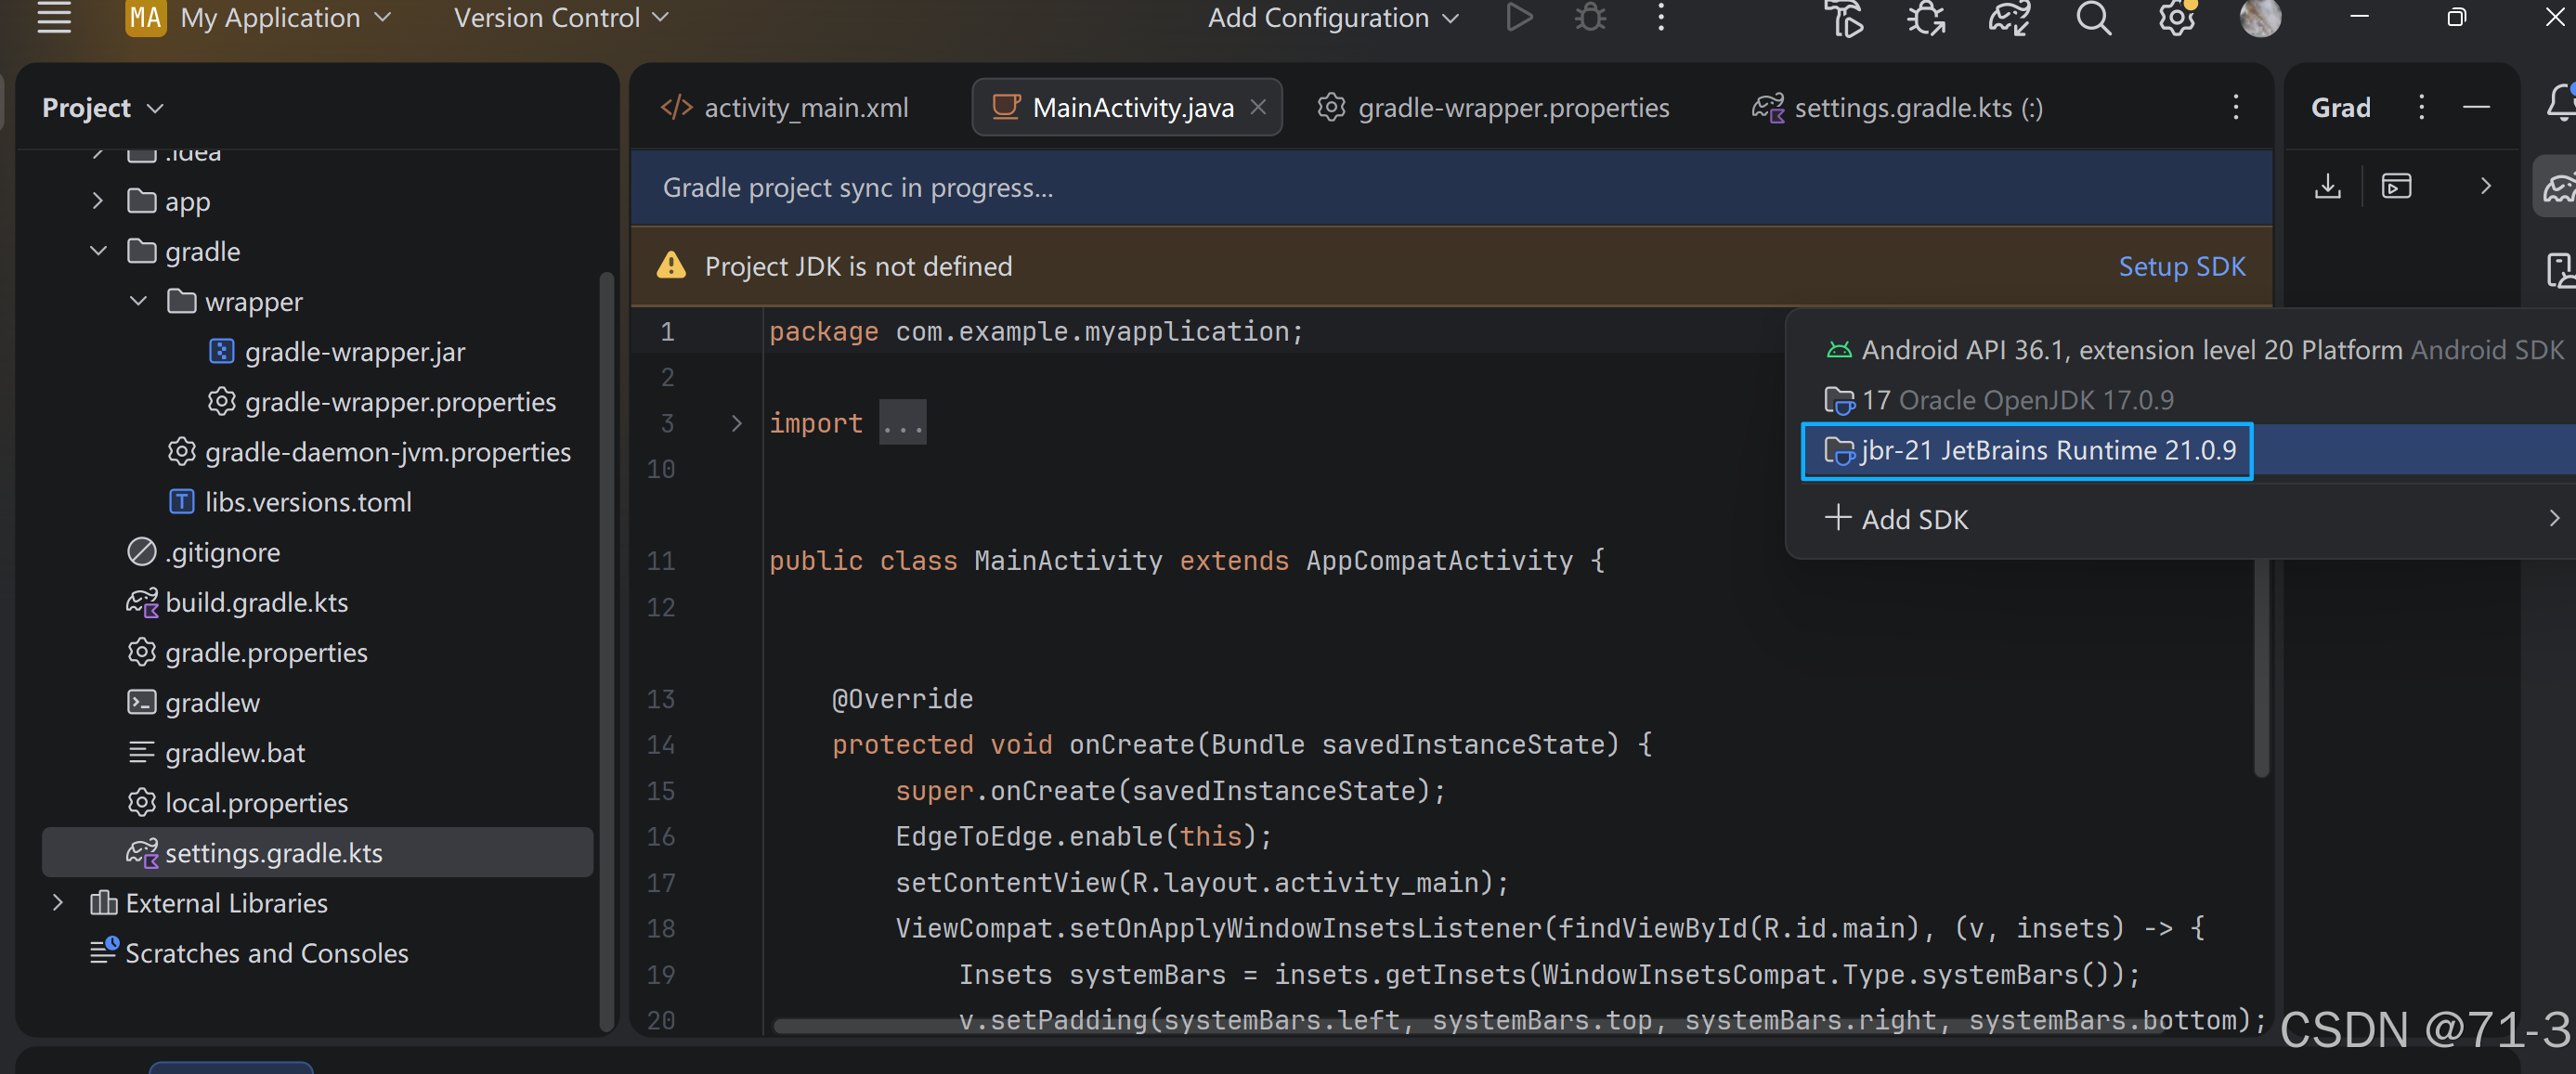Open the IDE settings gear icon
The image size is (2576, 1074).
pos(2176,18)
